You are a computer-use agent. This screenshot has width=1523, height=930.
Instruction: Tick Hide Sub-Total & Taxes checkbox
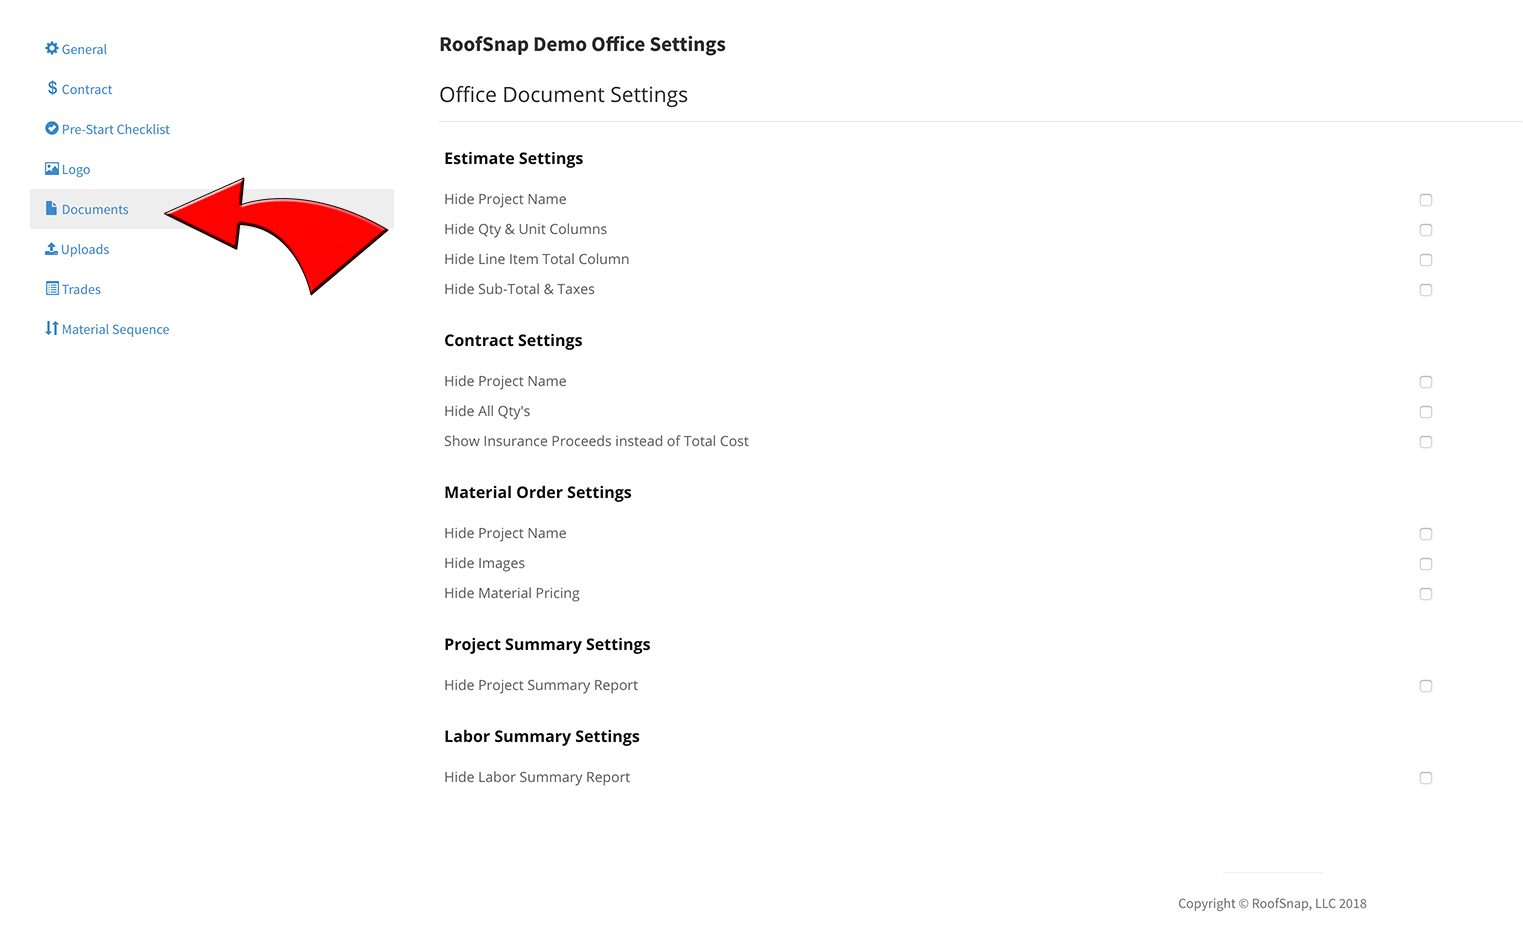[1426, 290]
